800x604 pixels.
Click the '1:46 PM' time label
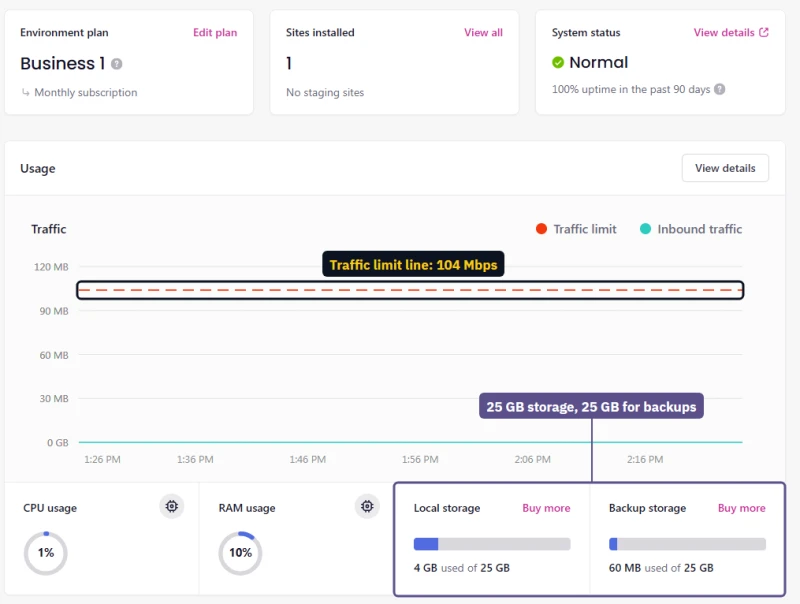coord(308,459)
